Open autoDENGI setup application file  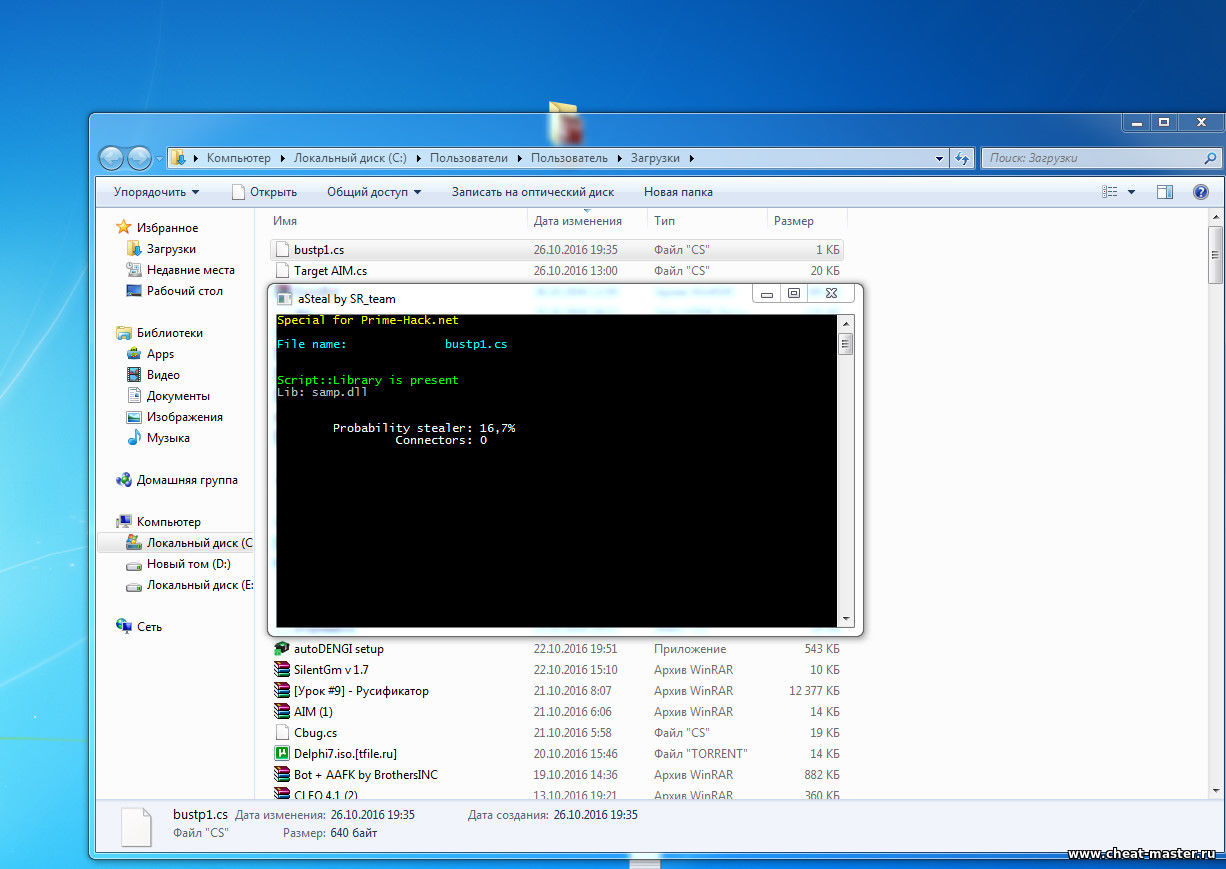338,649
